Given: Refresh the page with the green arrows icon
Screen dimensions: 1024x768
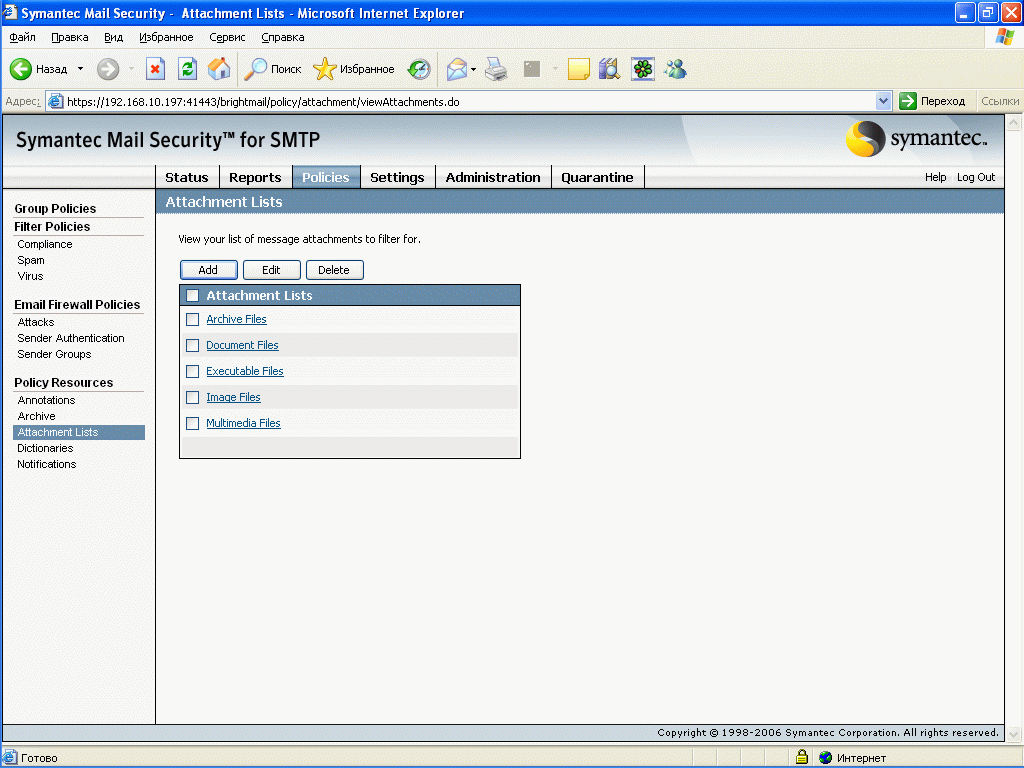Looking at the screenshot, I should [187, 69].
